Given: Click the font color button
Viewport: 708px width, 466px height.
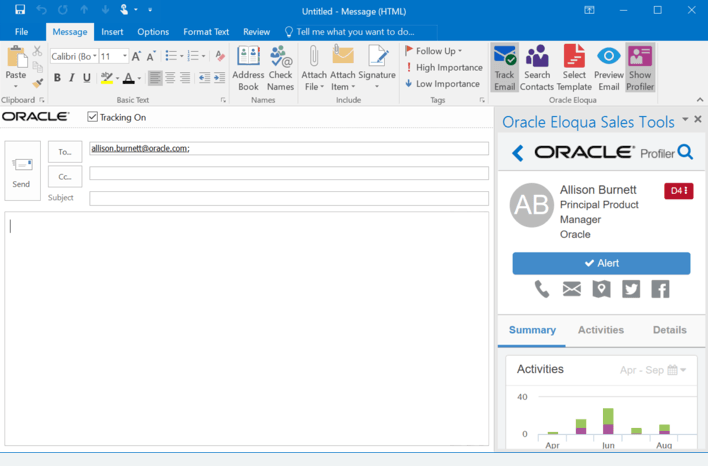Looking at the screenshot, I should tap(129, 78).
